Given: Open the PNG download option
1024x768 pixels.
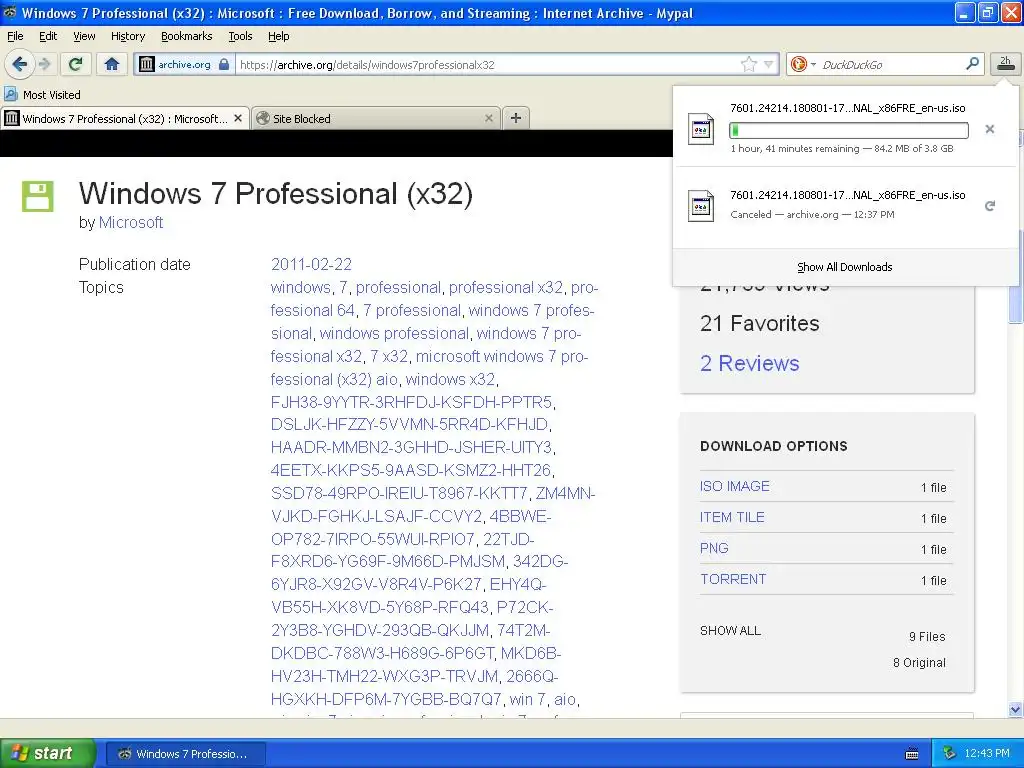Looking at the screenshot, I should [x=714, y=549].
